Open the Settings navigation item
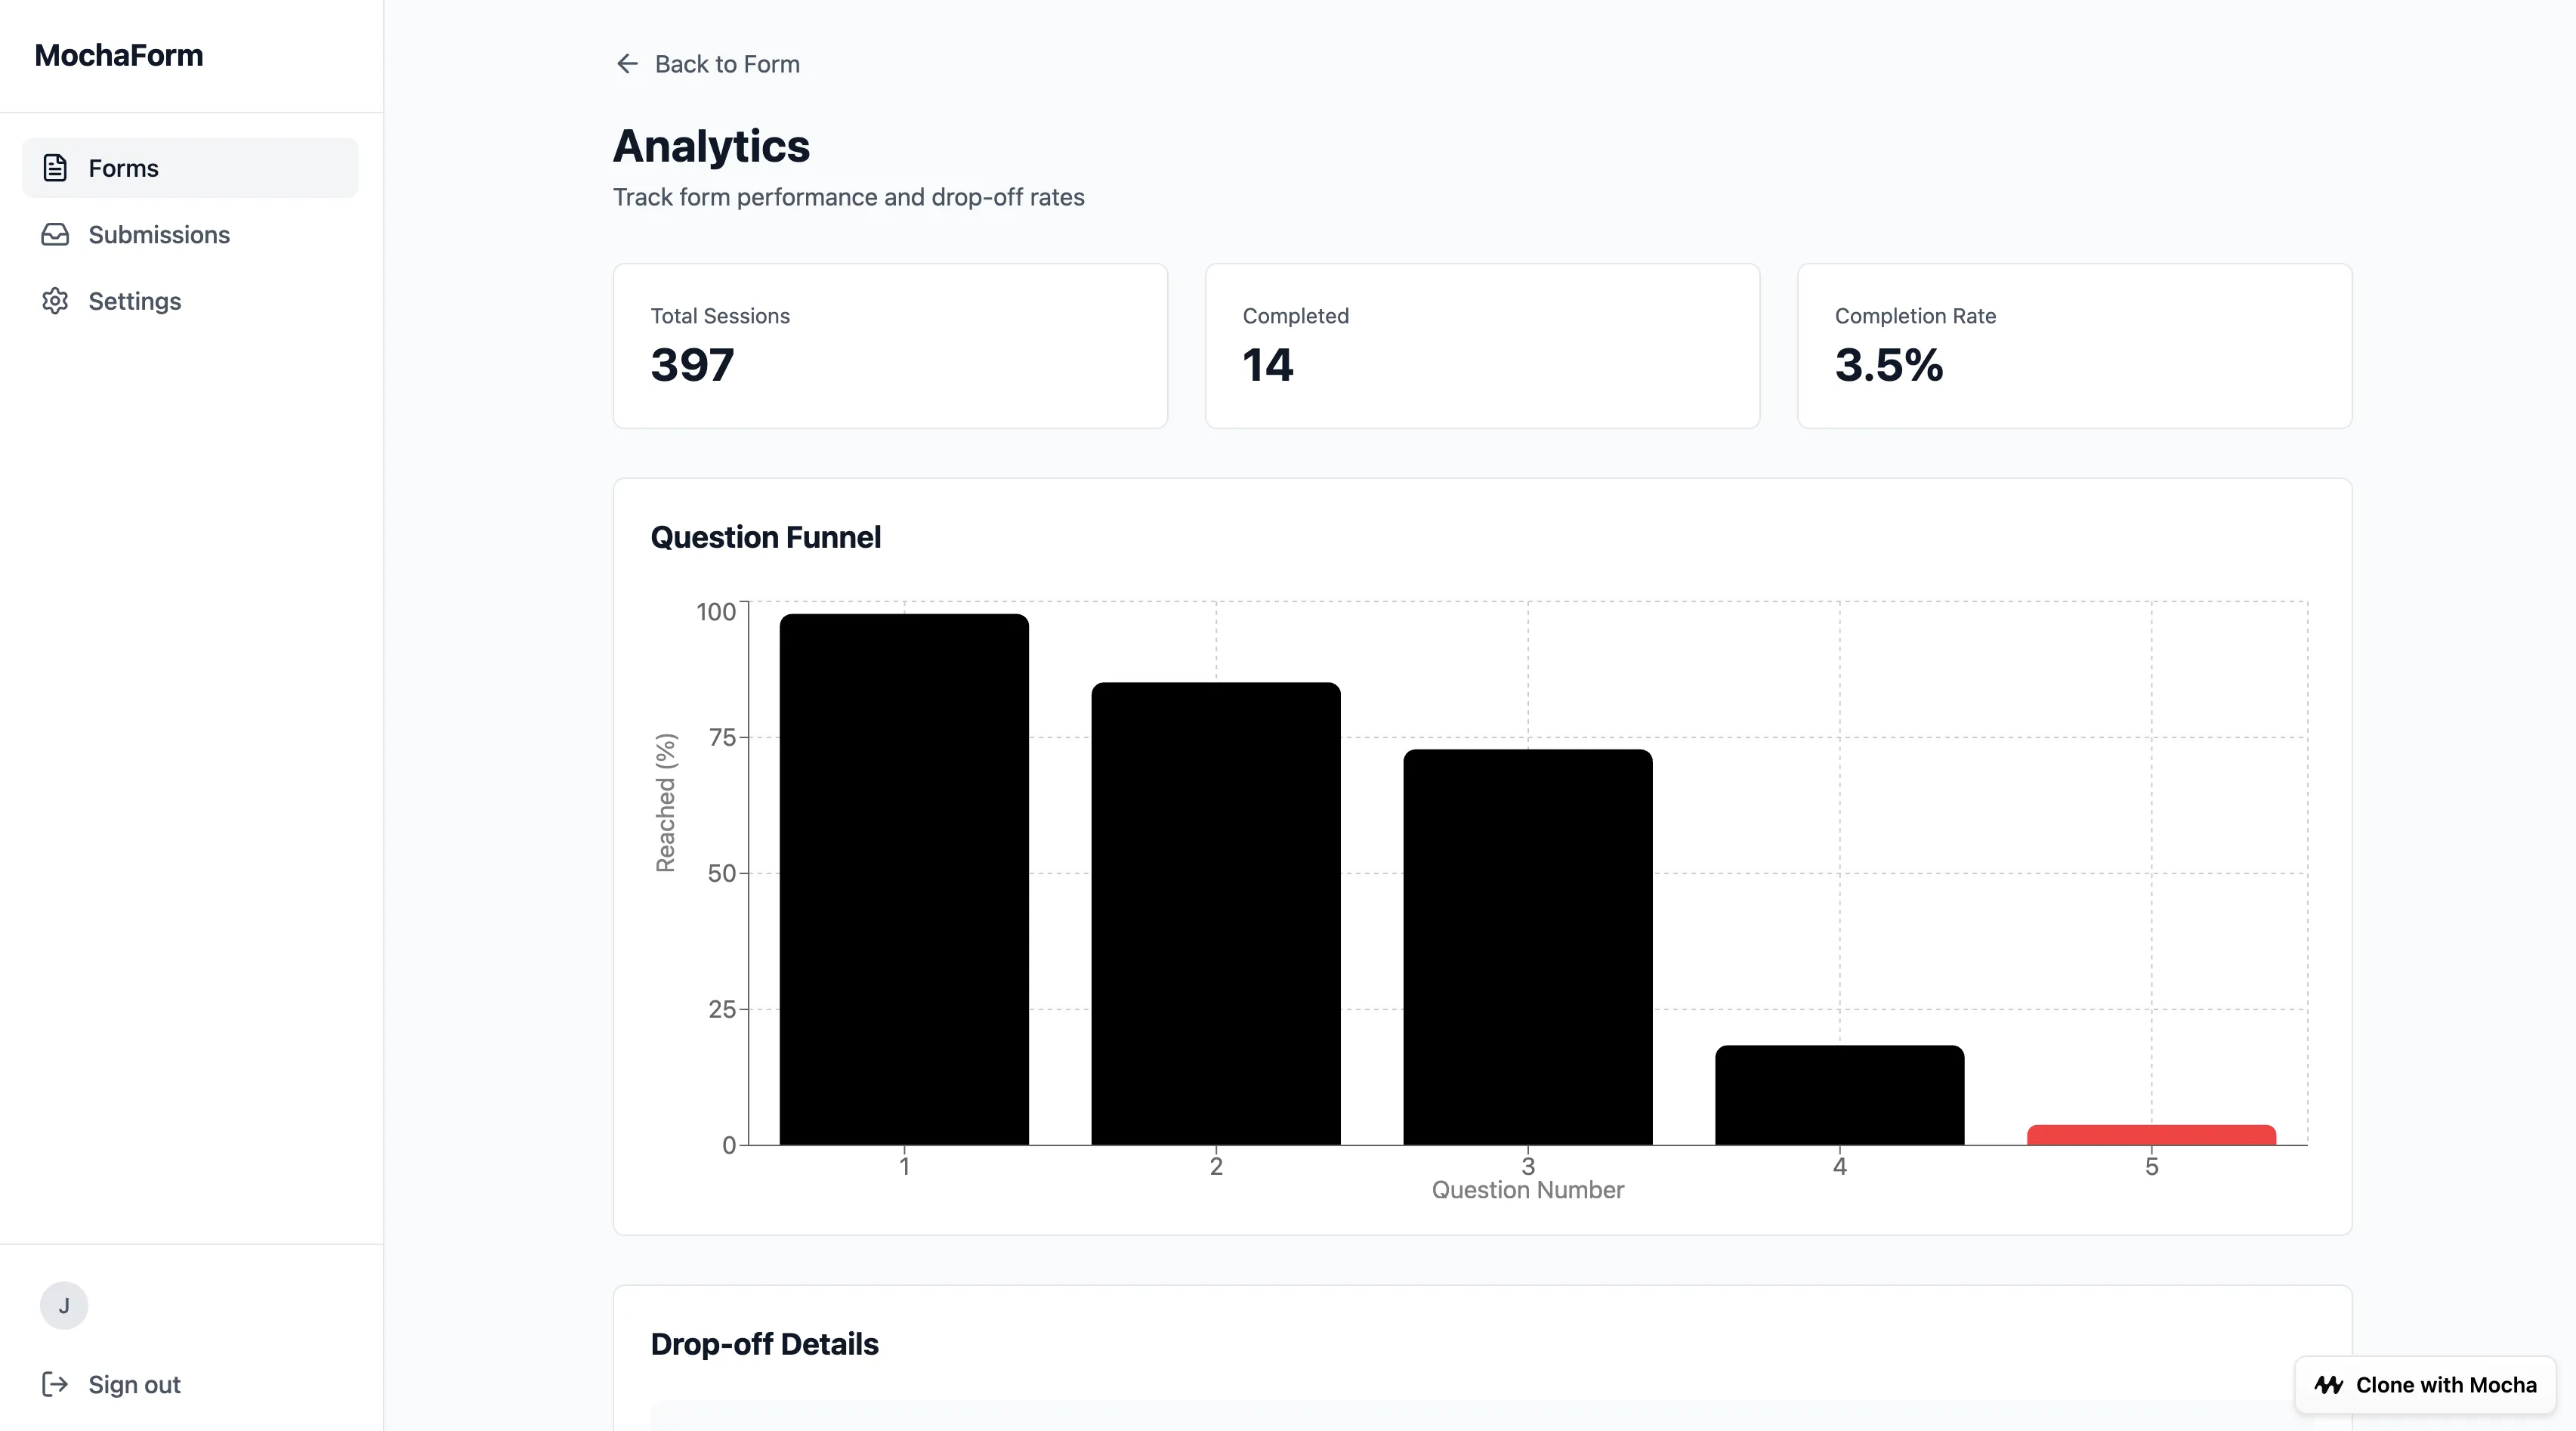The image size is (2576, 1431). point(135,301)
